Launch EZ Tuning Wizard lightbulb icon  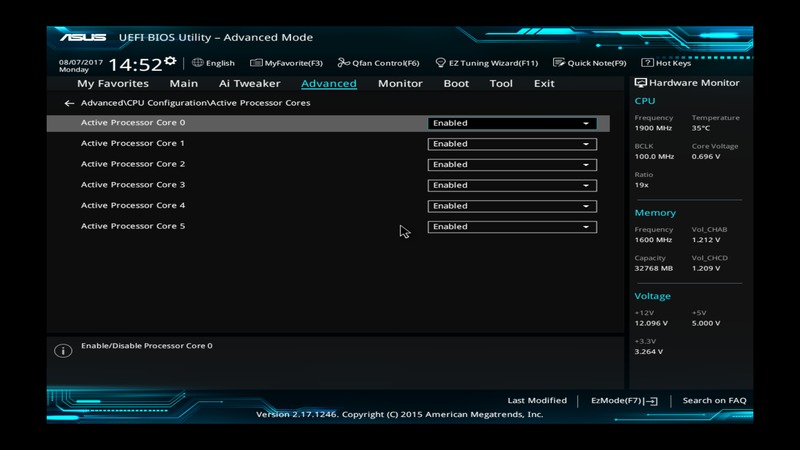440,63
